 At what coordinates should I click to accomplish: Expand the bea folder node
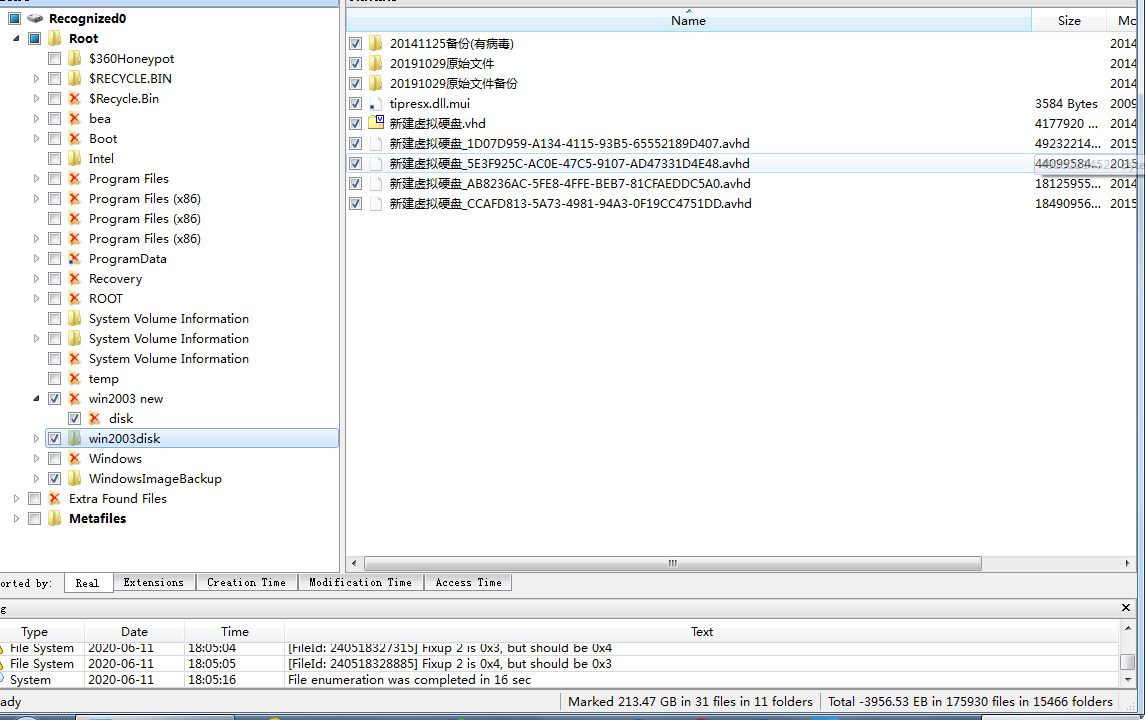coord(37,118)
